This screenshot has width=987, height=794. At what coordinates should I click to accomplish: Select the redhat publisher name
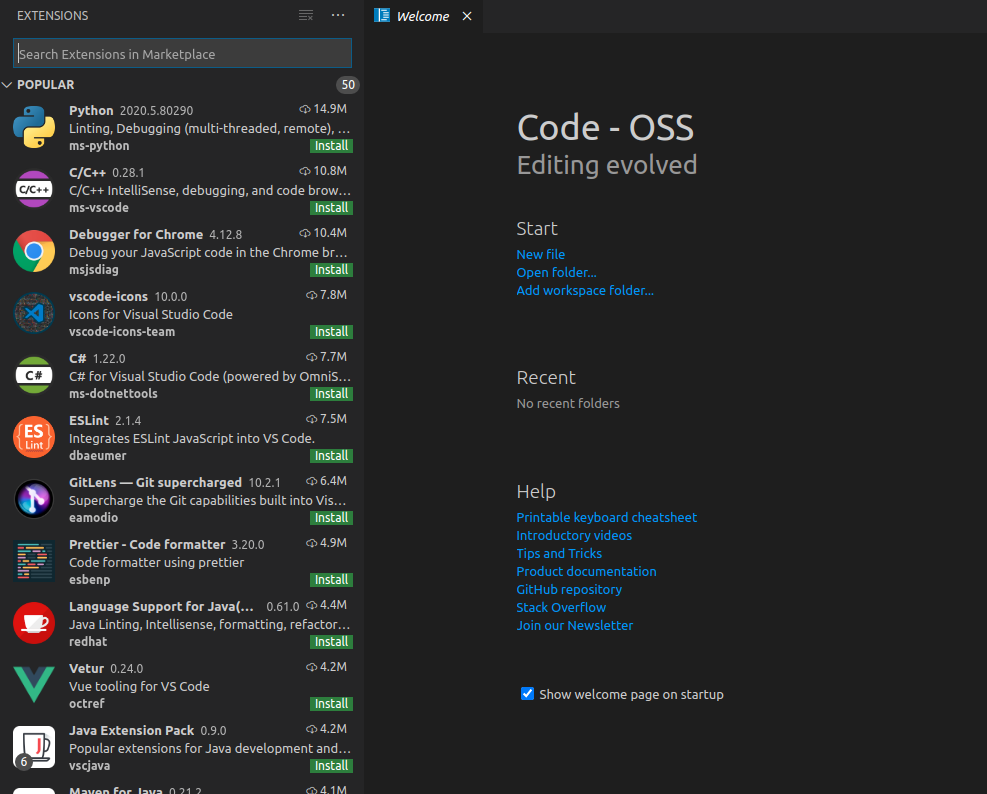[88, 642]
